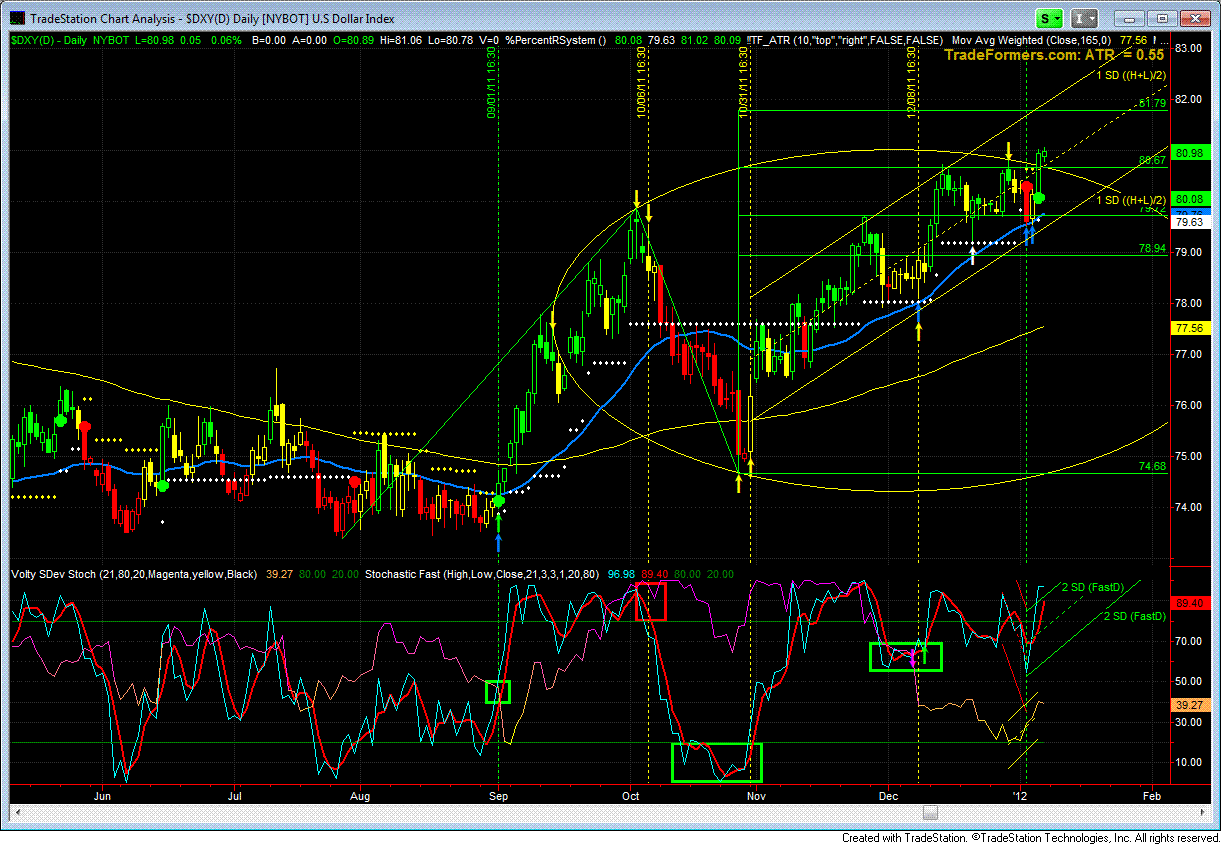Select the $DXY(D) - Daily status line label
This screenshot has height=844, width=1221.
coord(48,39)
